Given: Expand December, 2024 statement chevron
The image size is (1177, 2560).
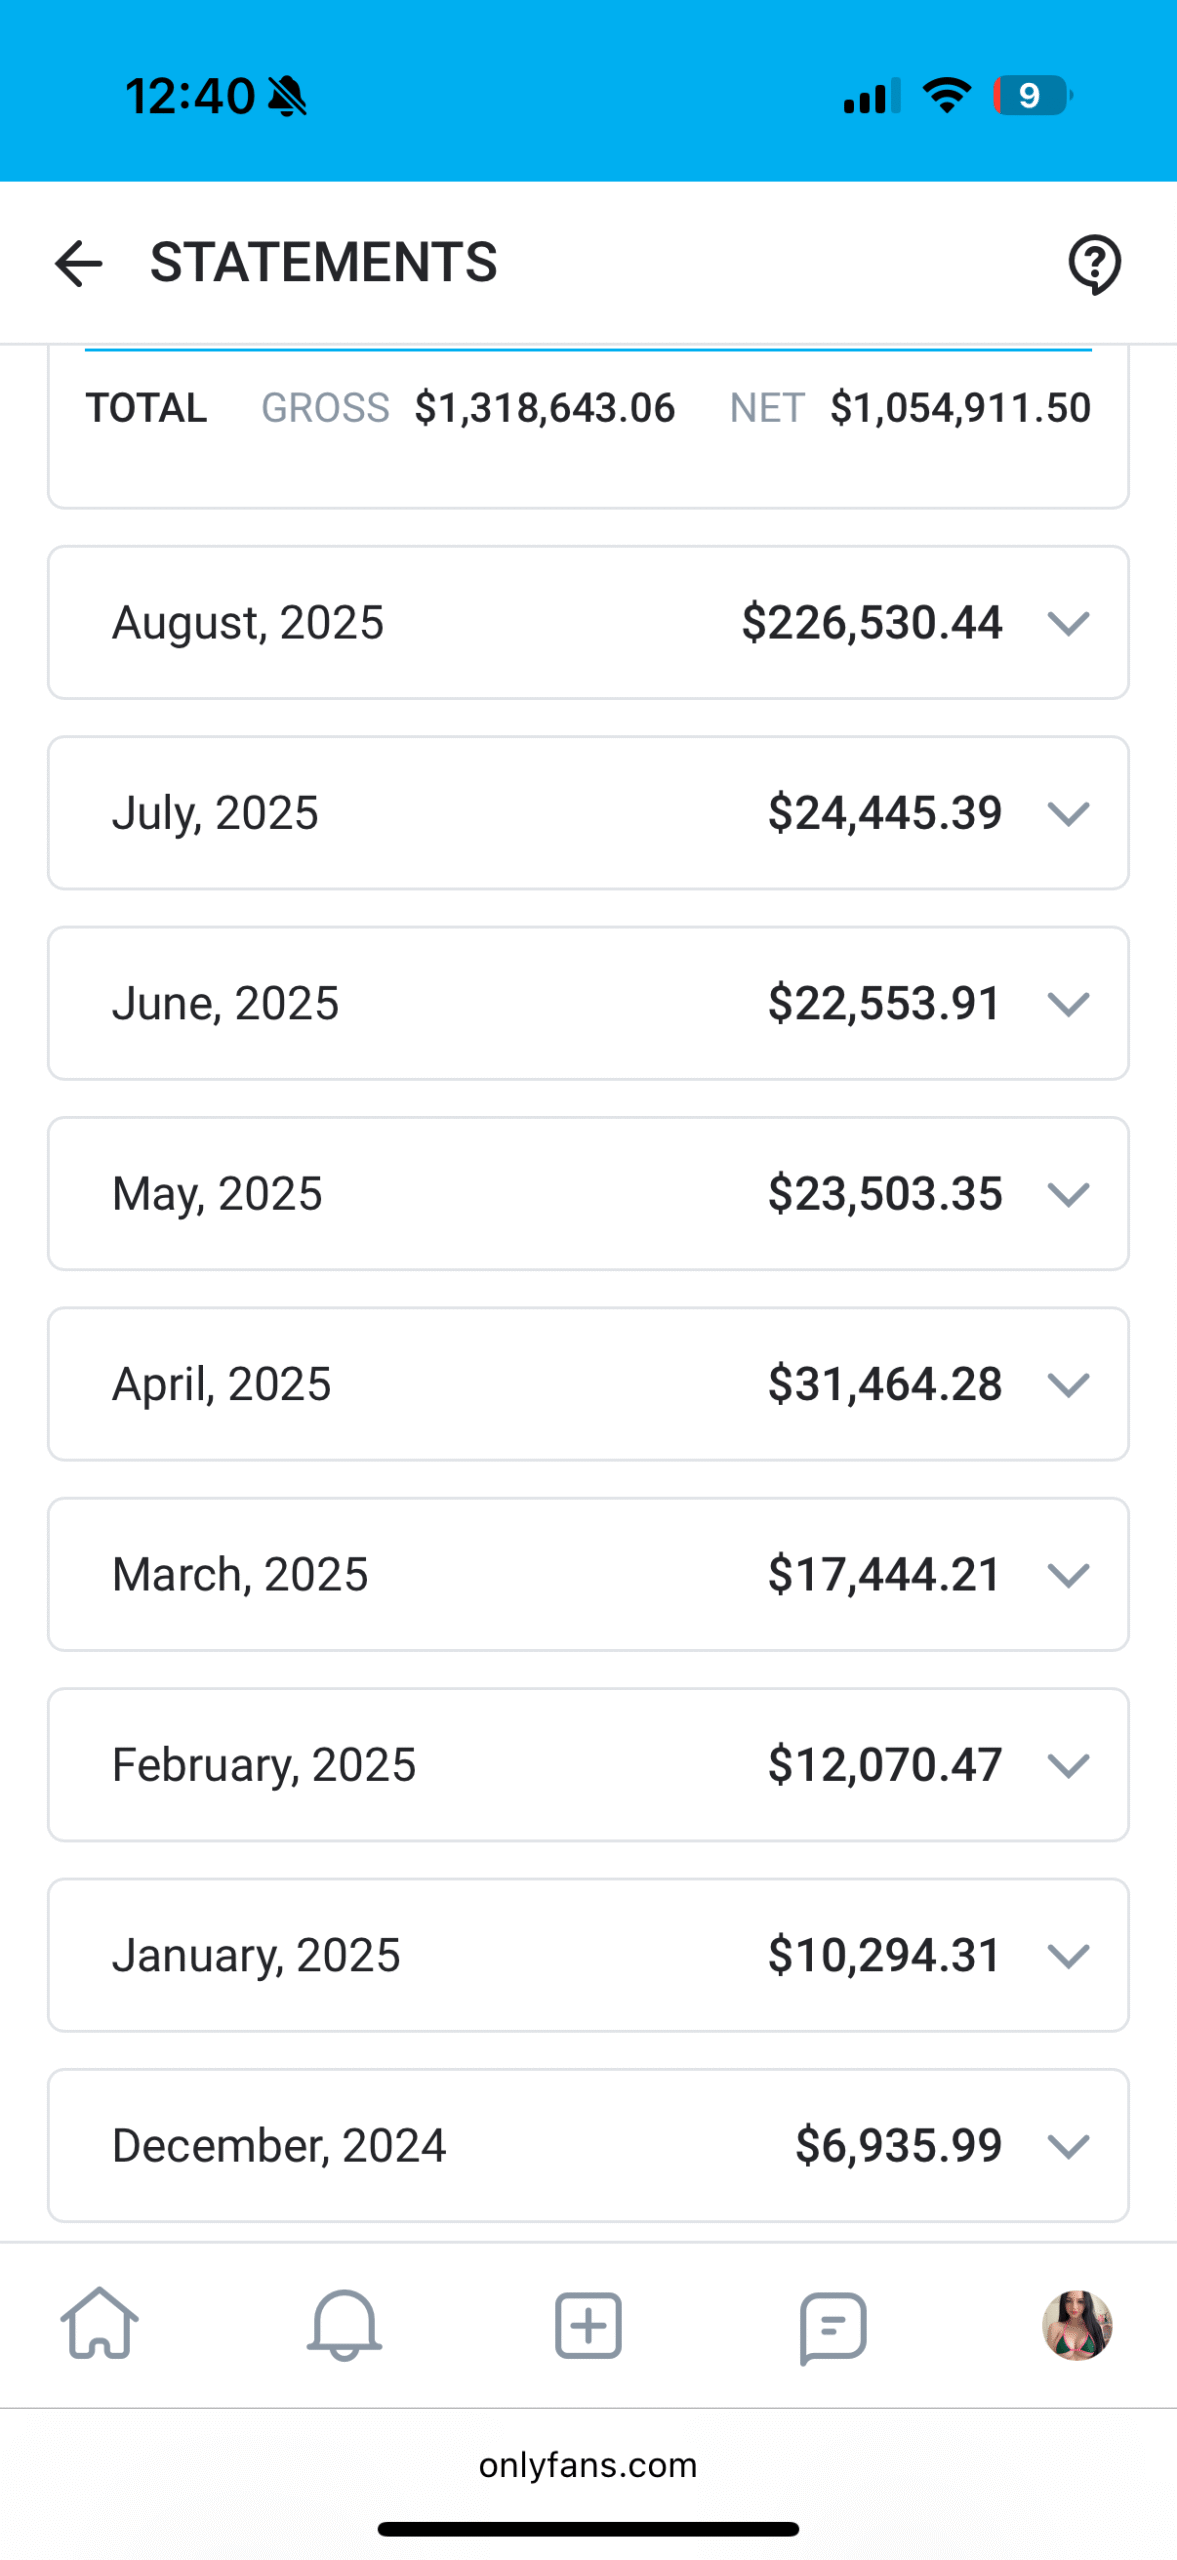Looking at the screenshot, I should pyautogui.click(x=1068, y=2146).
